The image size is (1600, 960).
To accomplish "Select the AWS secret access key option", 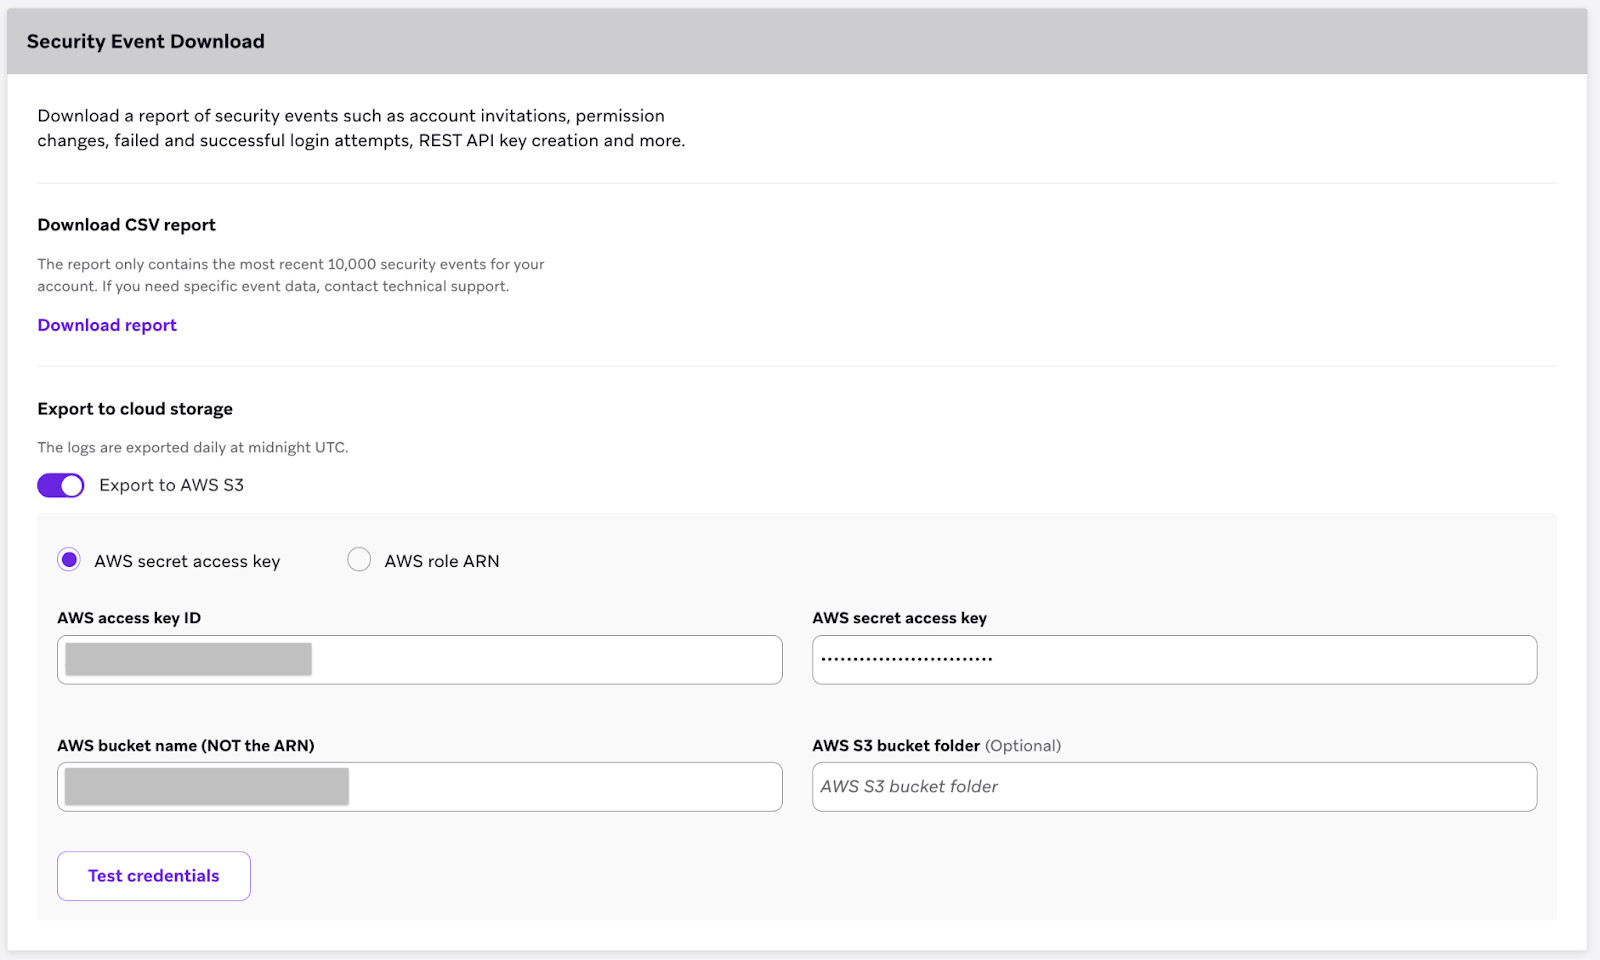I will [x=68, y=560].
